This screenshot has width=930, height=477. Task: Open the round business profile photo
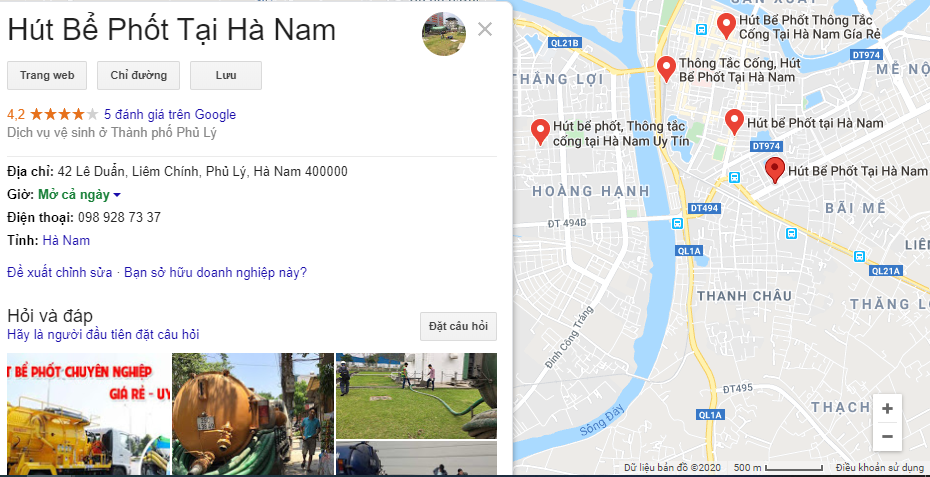pos(444,34)
